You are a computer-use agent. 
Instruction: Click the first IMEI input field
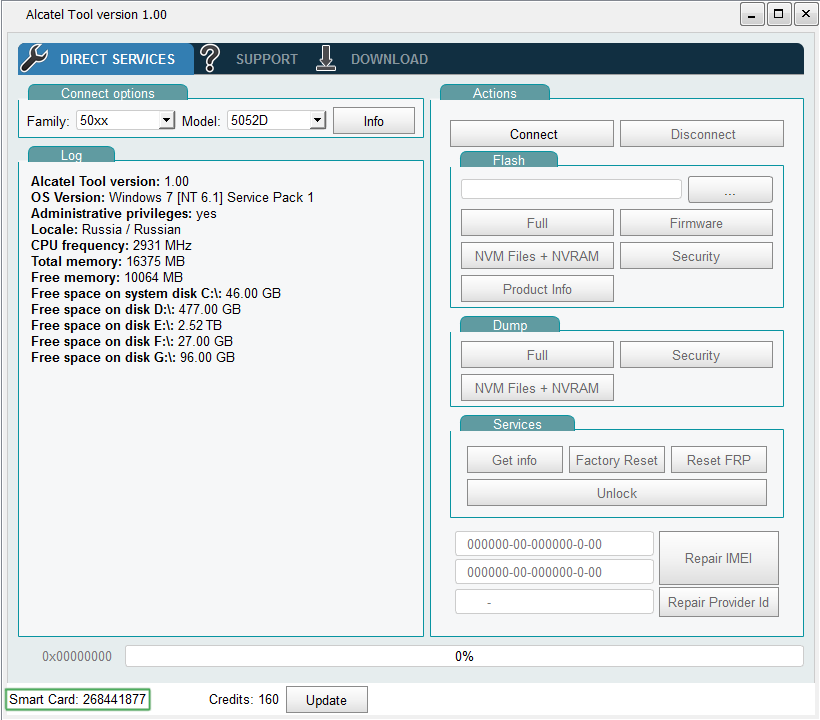pyautogui.click(x=554, y=544)
